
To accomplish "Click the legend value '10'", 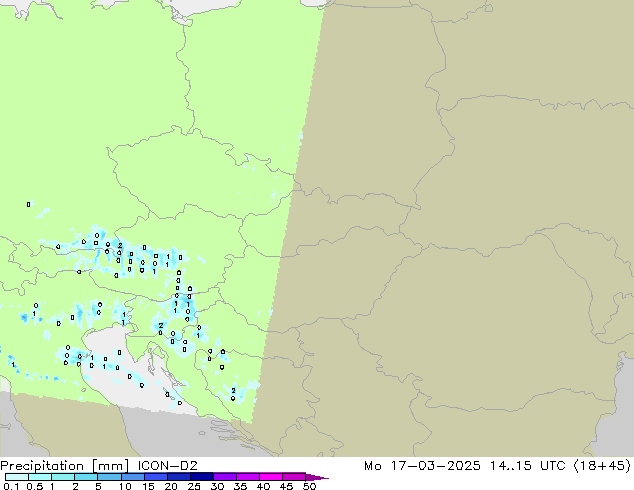I will pos(125,486).
